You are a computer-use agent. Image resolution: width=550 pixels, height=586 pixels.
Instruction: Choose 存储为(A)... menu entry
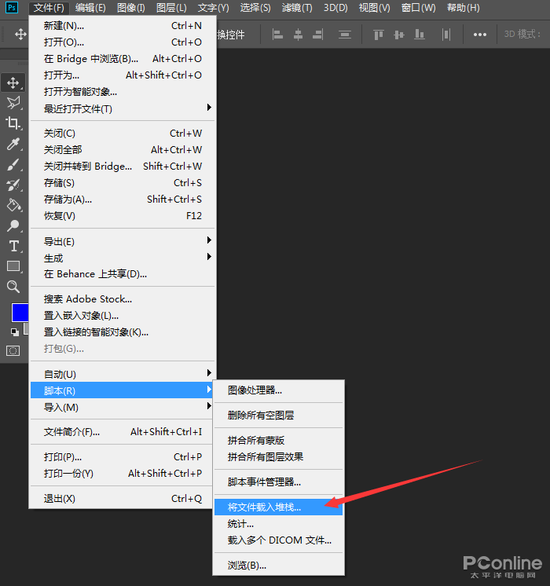click(123, 199)
